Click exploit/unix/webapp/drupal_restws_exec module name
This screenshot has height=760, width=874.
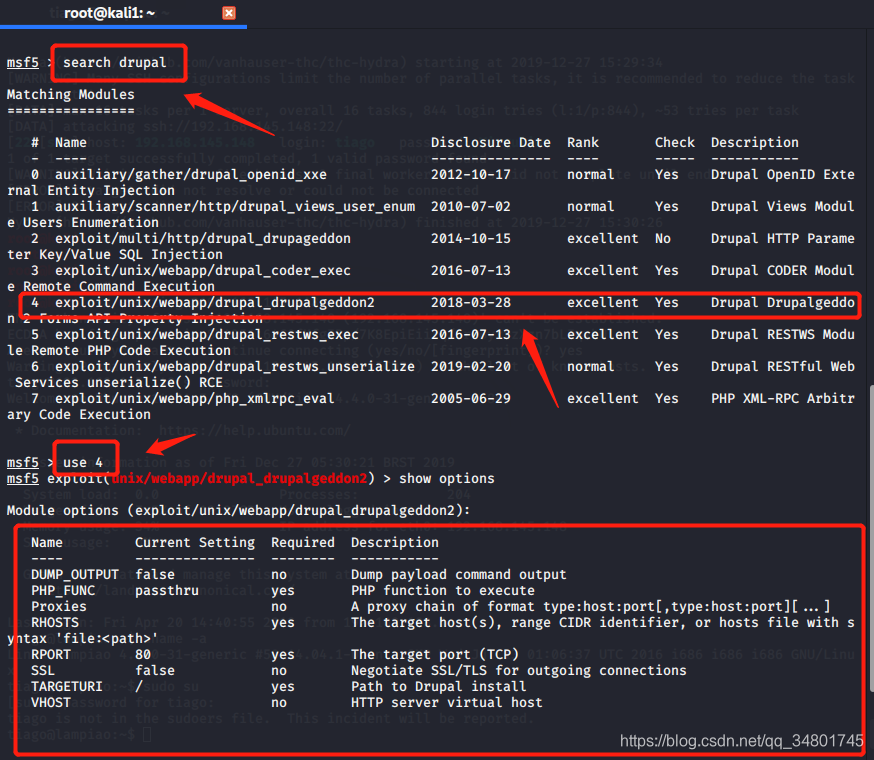[x=207, y=335]
